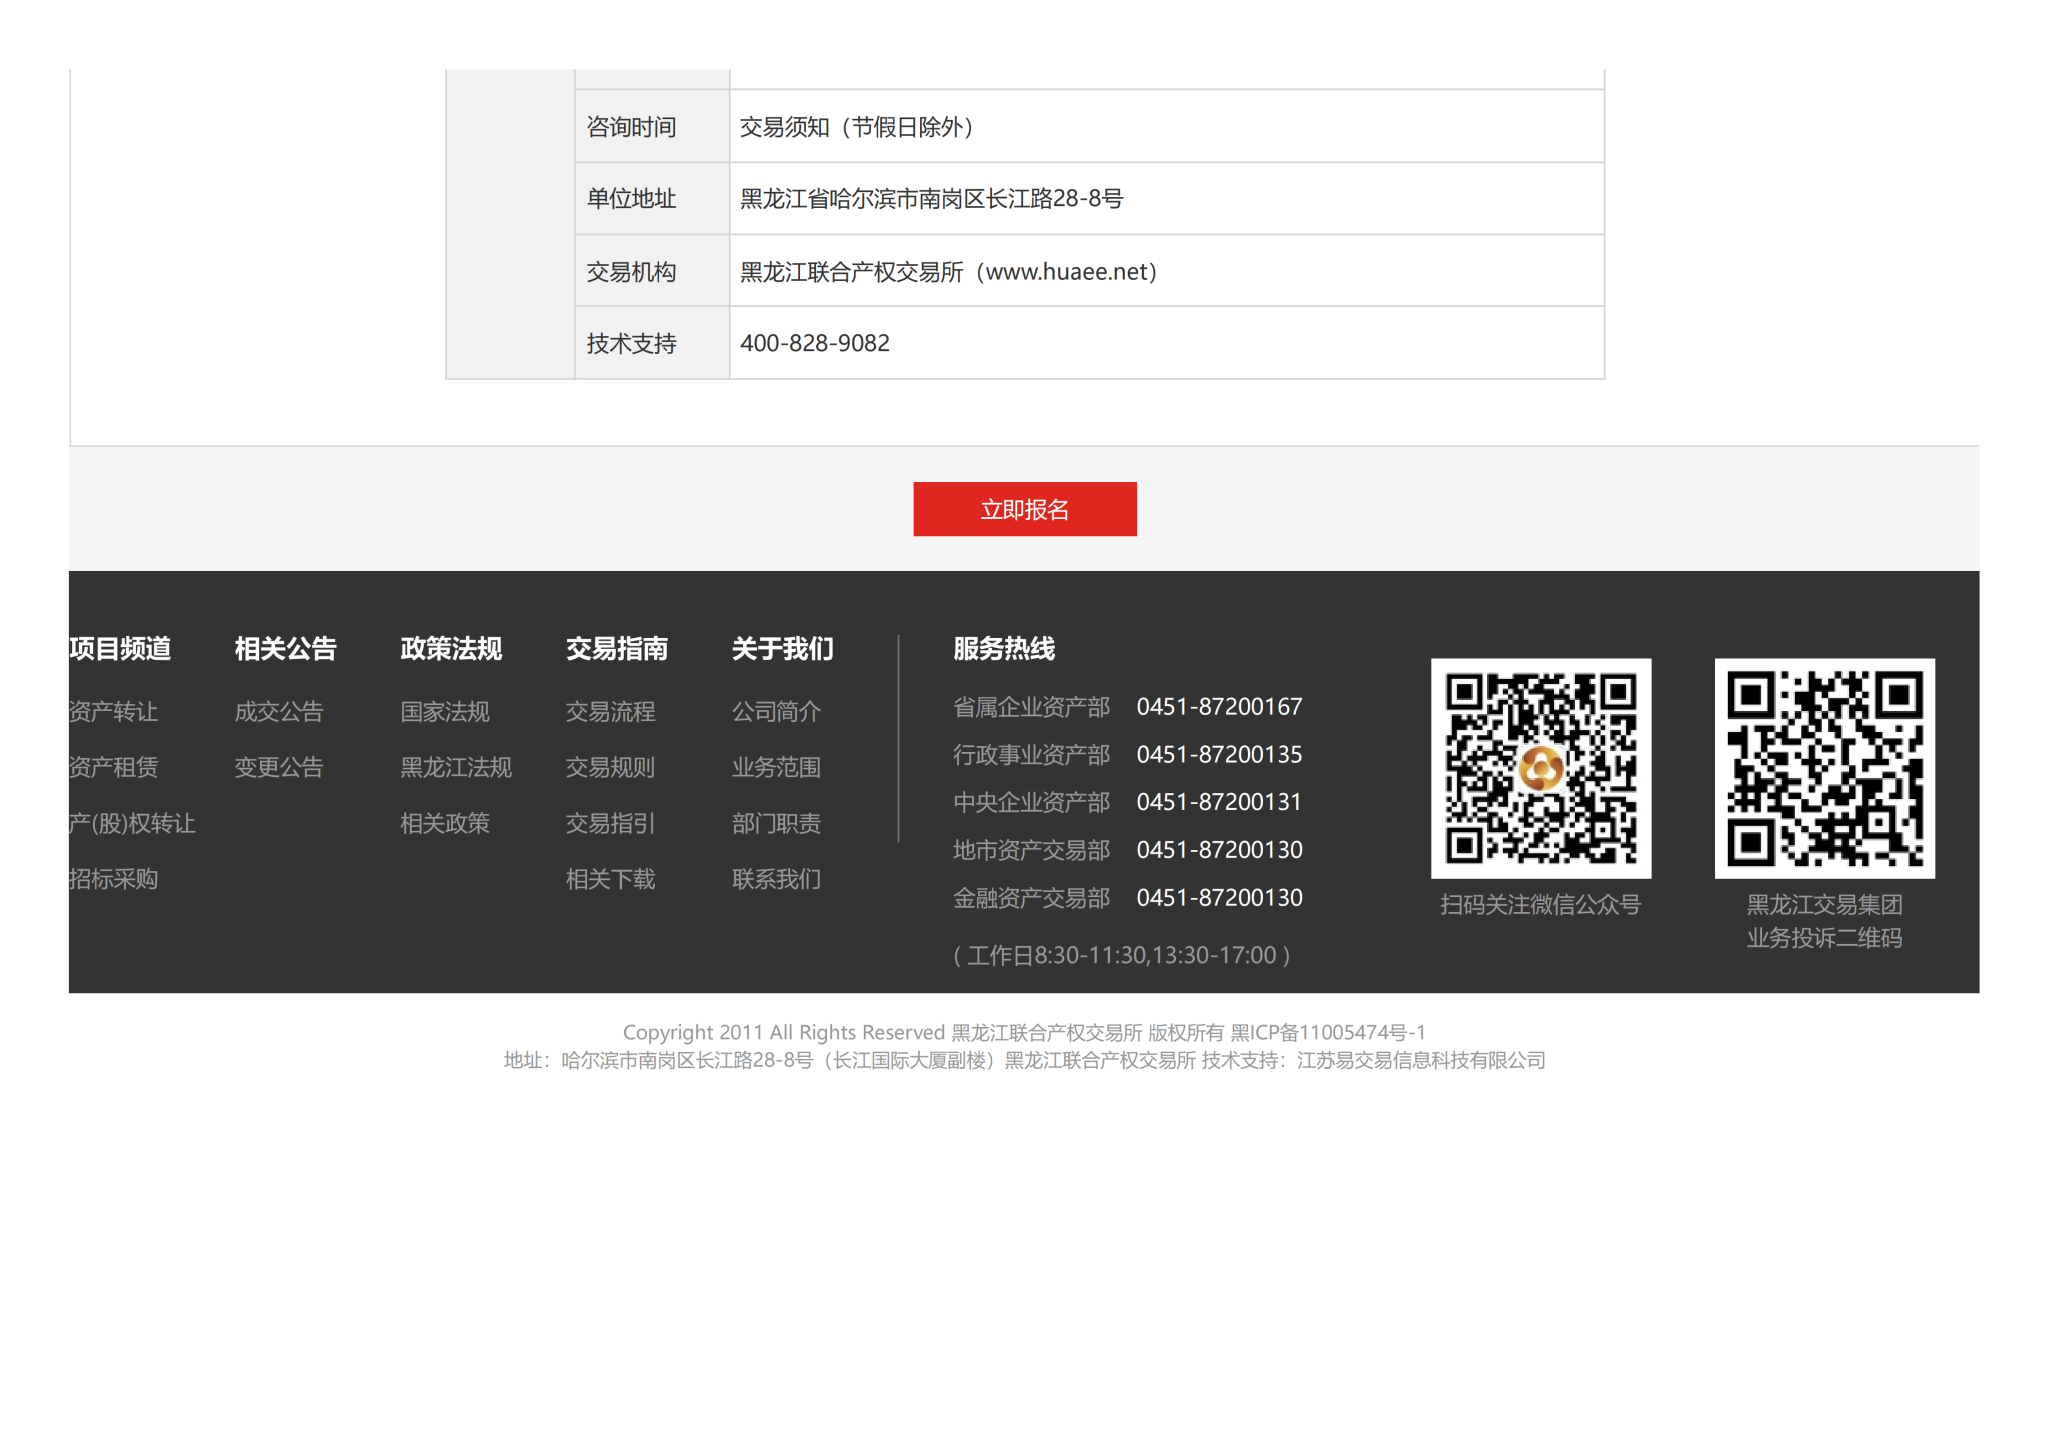Screen dimensions: 2048x1447
Task: Open 国家法规 regulations page
Action: click(x=445, y=711)
